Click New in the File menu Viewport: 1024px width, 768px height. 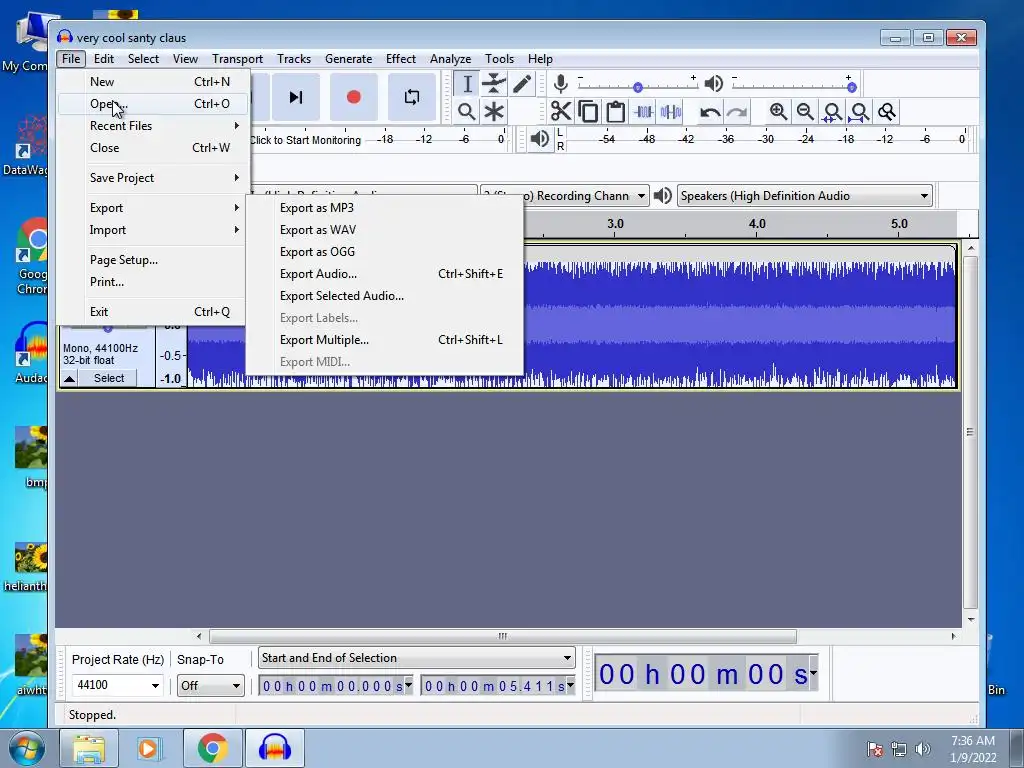[153, 82]
